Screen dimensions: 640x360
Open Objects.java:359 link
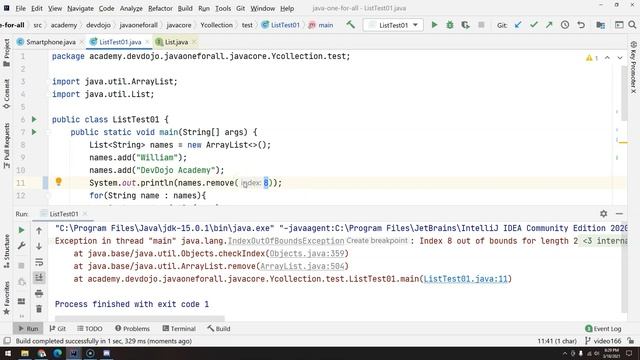pos(307,253)
